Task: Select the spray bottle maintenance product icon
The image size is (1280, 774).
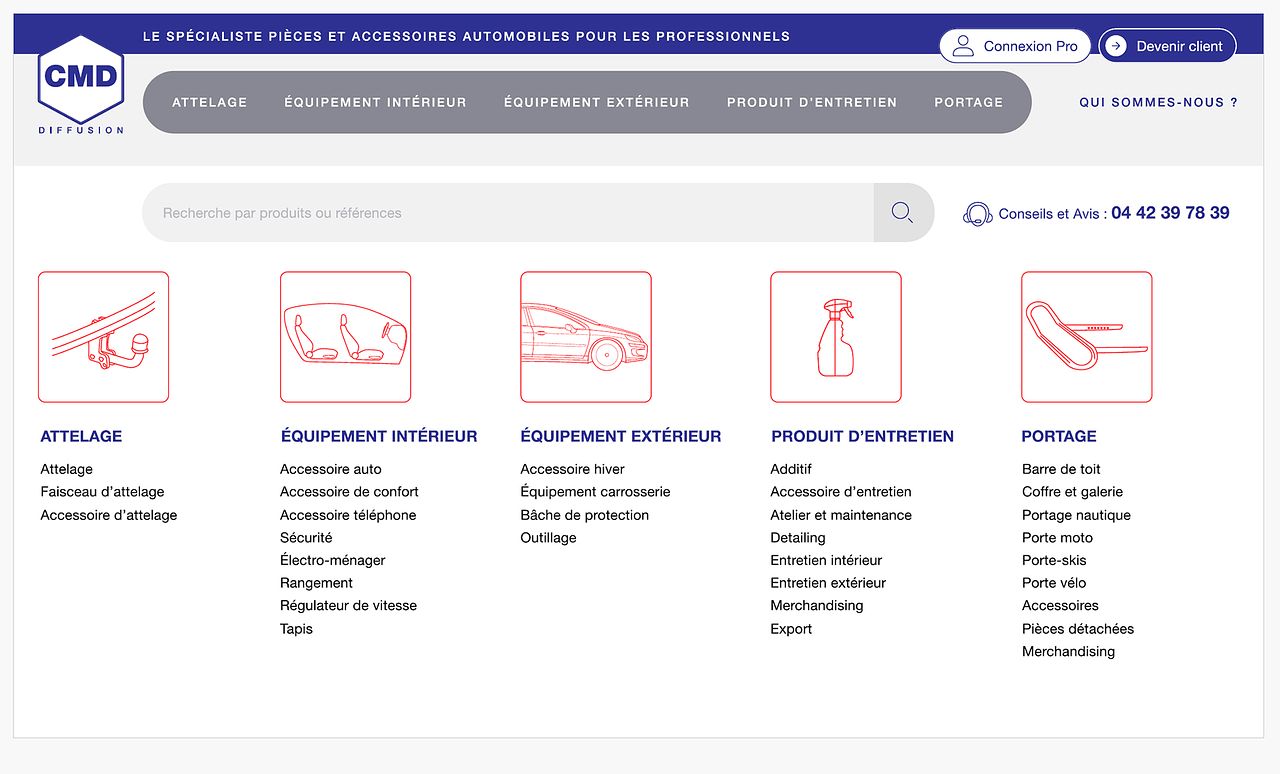Action: pyautogui.click(x=835, y=337)
